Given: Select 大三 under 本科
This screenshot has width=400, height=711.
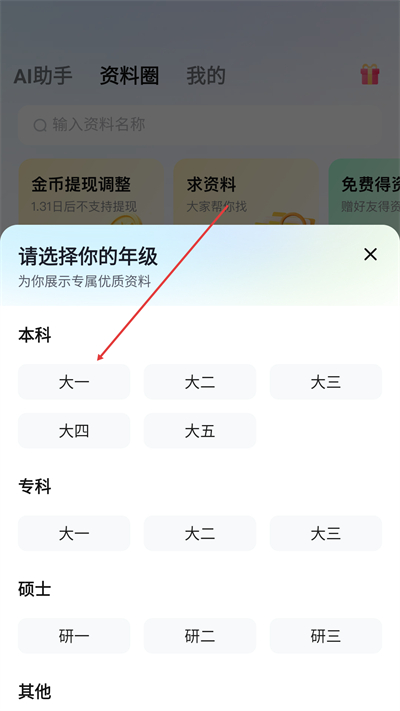Looking at the screenshot, I should click(x=326, y=382).
